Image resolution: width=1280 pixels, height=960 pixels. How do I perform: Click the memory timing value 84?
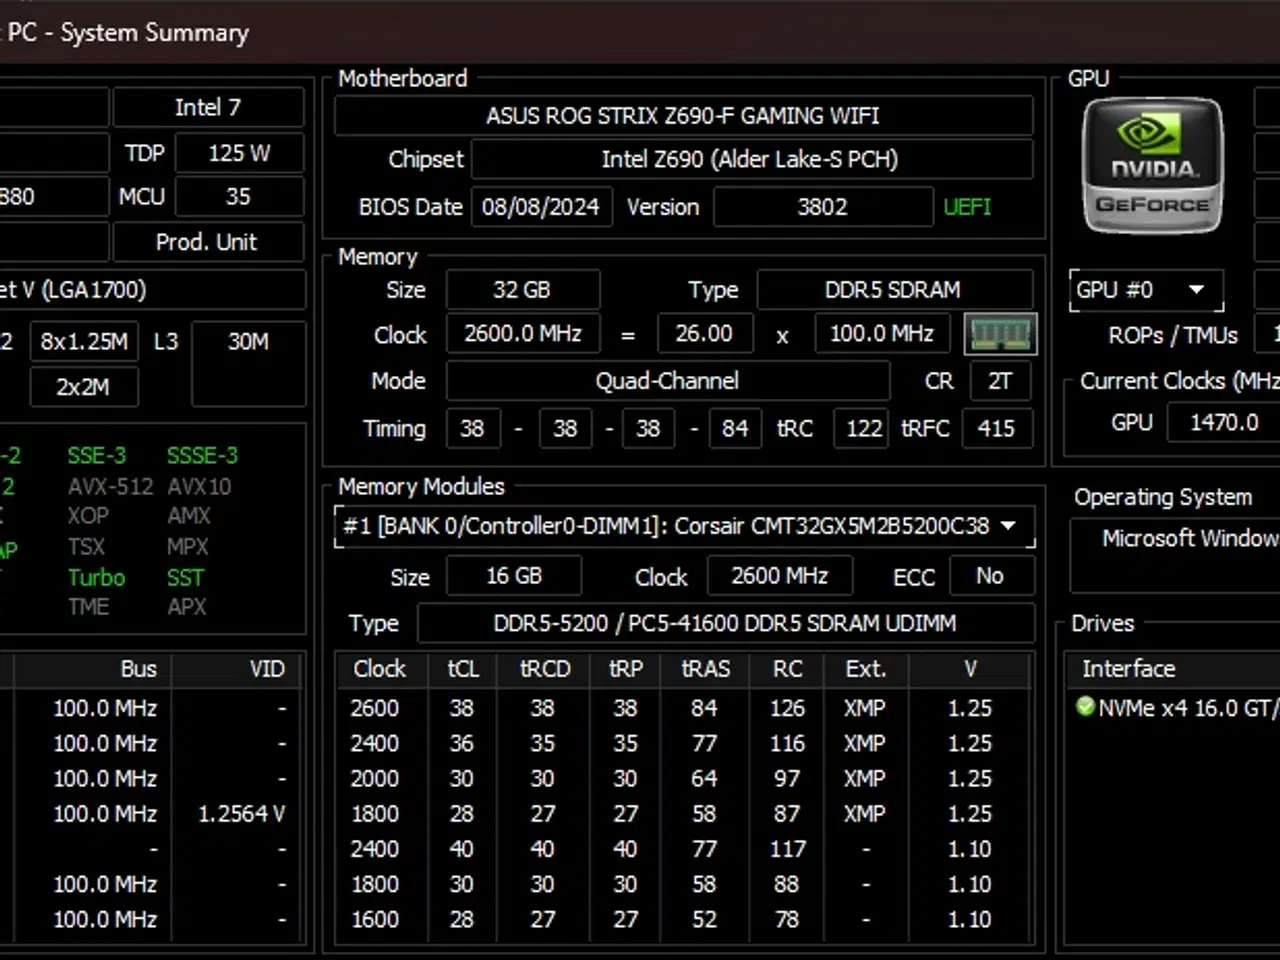coord(735,429)
